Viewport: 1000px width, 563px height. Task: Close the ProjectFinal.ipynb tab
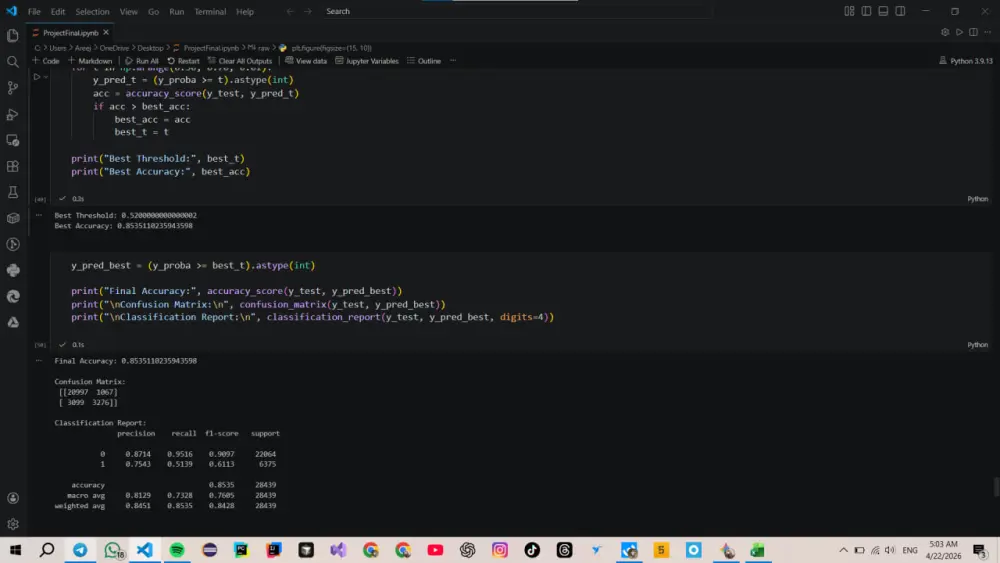[x=106, y=33]
